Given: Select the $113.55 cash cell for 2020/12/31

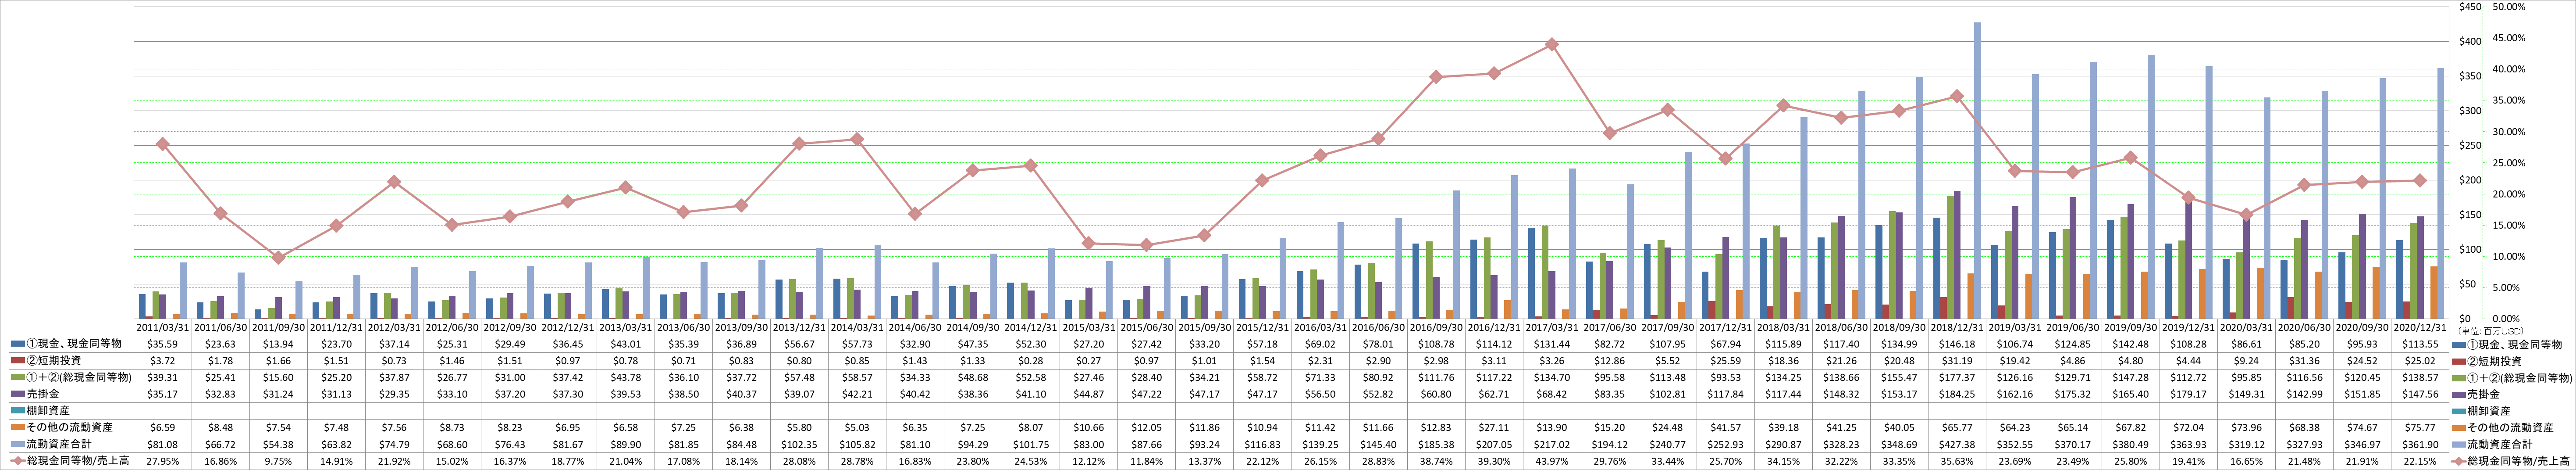Looking at the screenshot, I should coord(2419,344).
